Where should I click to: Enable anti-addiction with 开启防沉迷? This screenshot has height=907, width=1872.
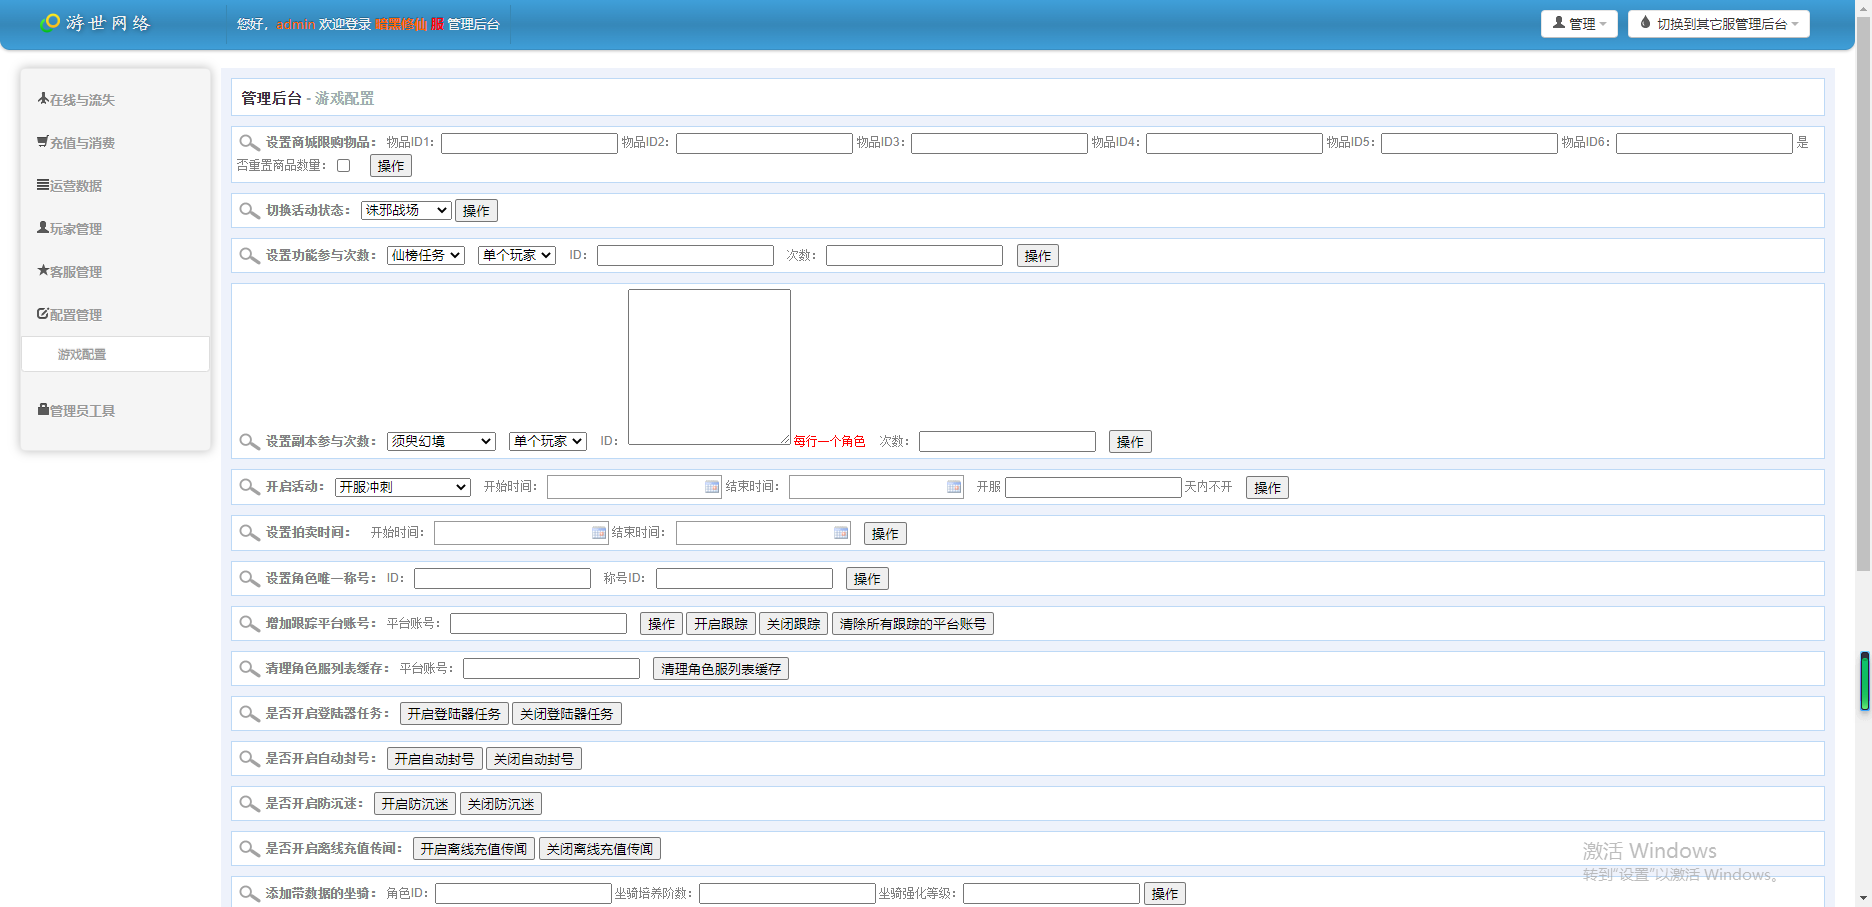(415, 804)
